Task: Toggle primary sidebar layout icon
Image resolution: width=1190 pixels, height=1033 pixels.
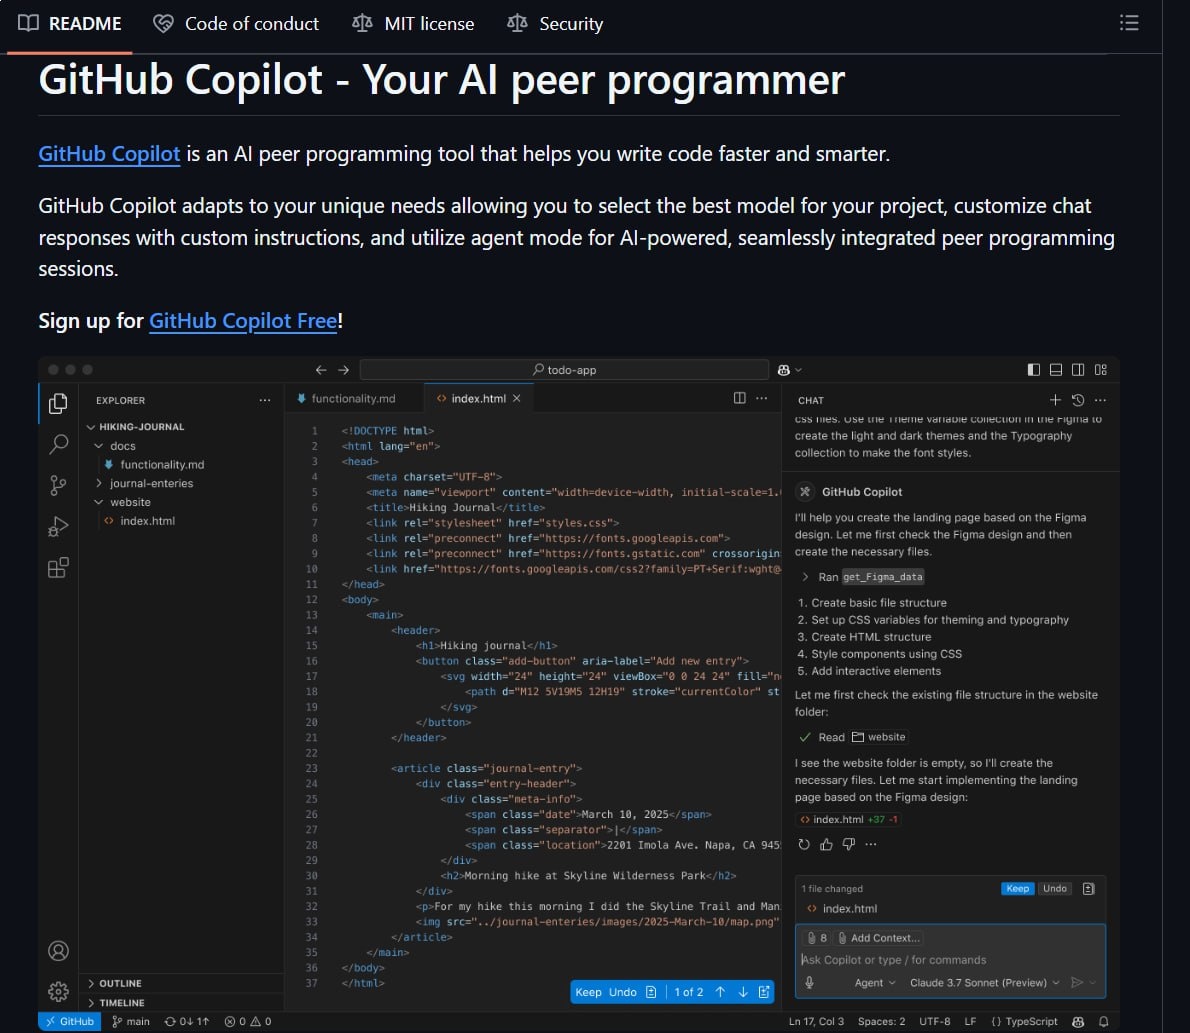Action: (x=1034, y=370)
